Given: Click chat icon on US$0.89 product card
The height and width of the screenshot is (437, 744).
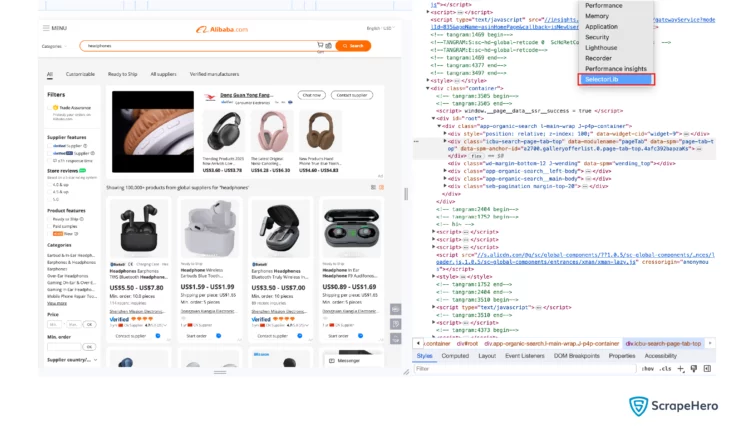Looking at the screenshot, I should 361,336.
